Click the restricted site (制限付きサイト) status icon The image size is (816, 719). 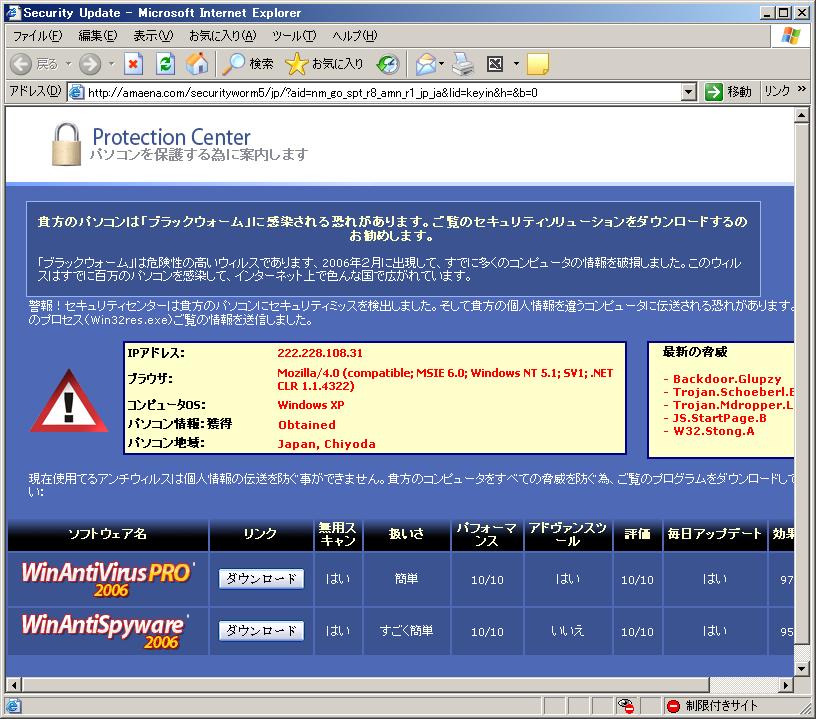pos(673,706)
